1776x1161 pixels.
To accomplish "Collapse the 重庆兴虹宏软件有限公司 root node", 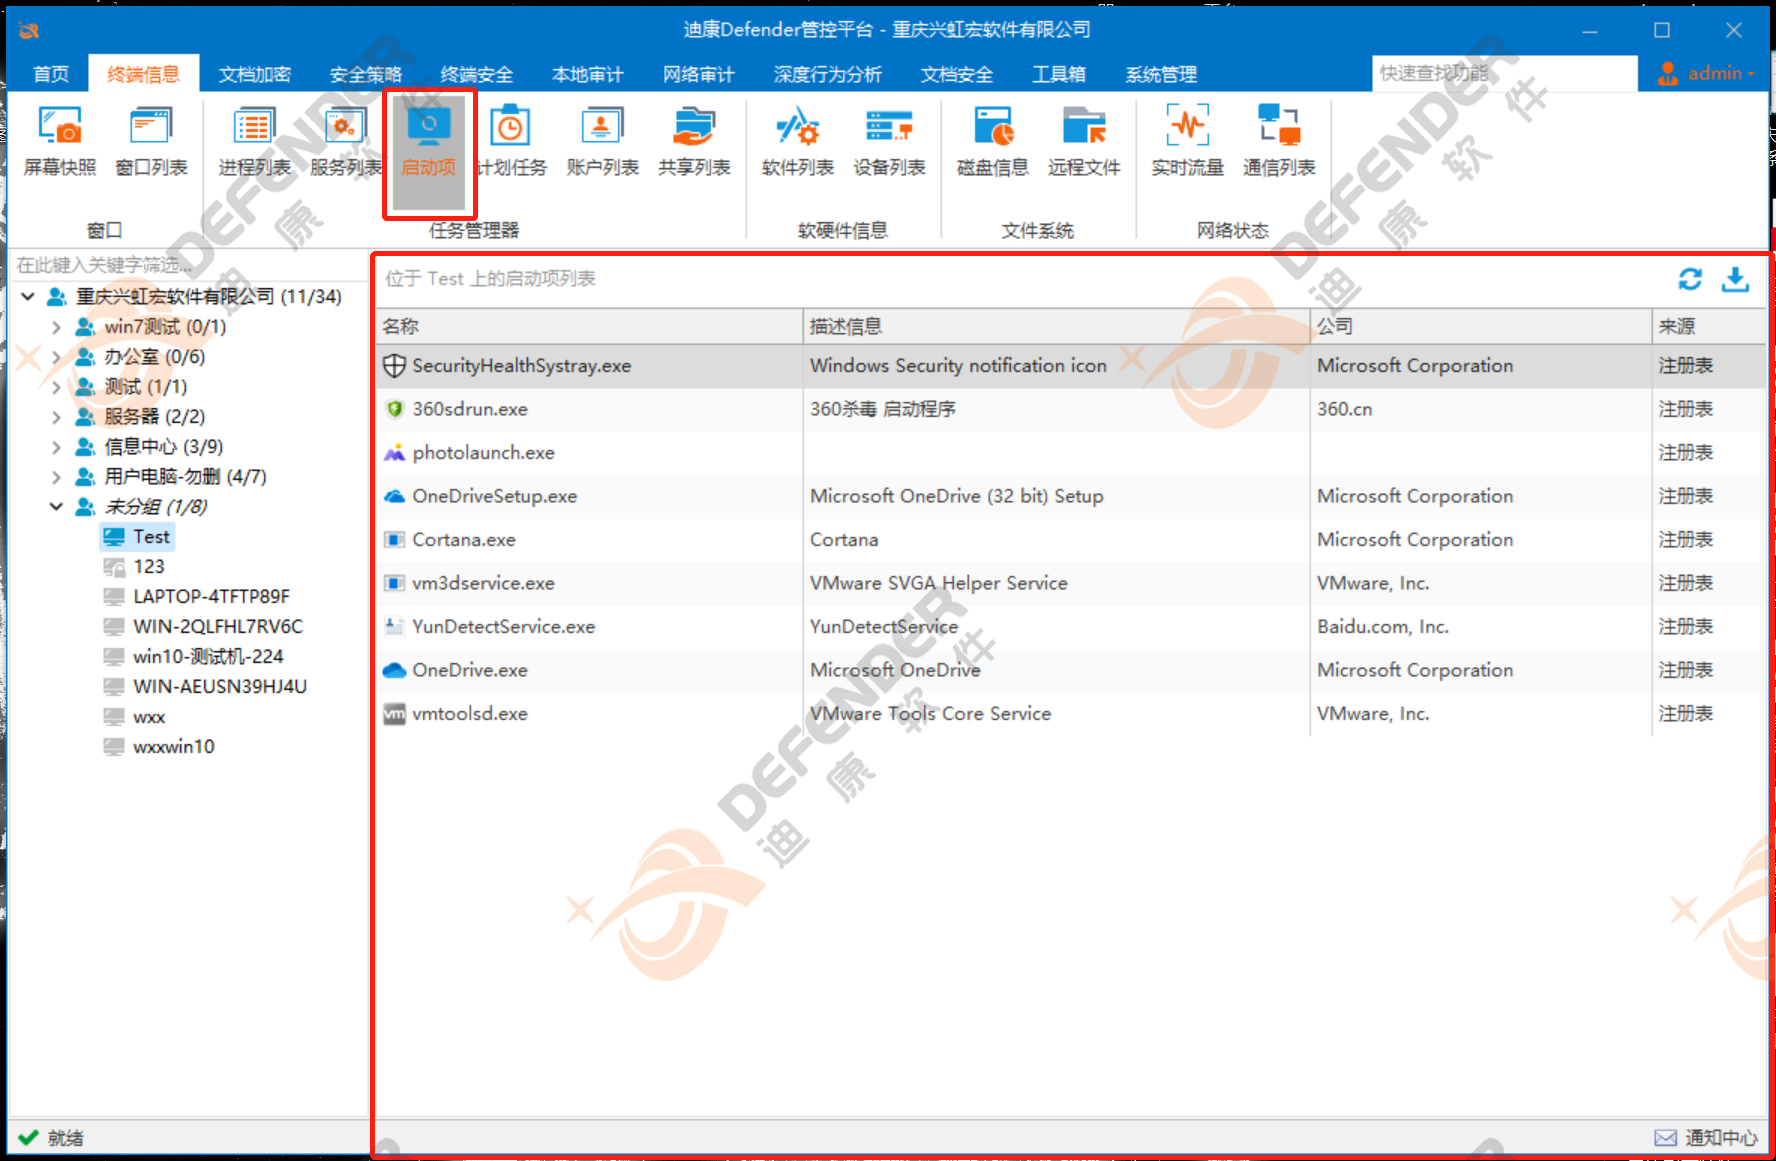I will [x=28, y=297].
